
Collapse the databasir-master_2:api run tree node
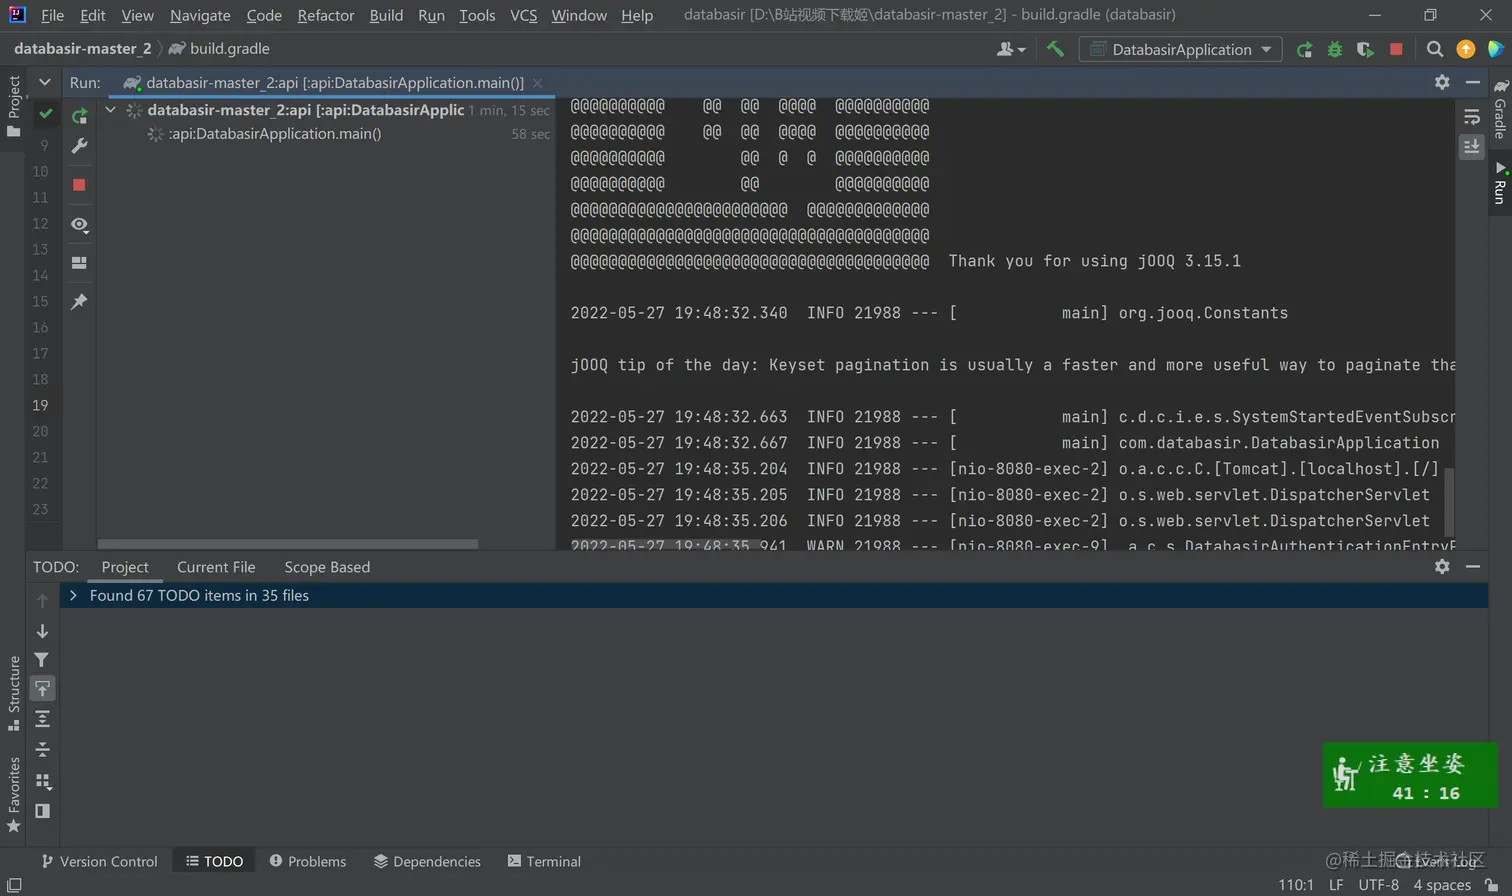[111, 110]
